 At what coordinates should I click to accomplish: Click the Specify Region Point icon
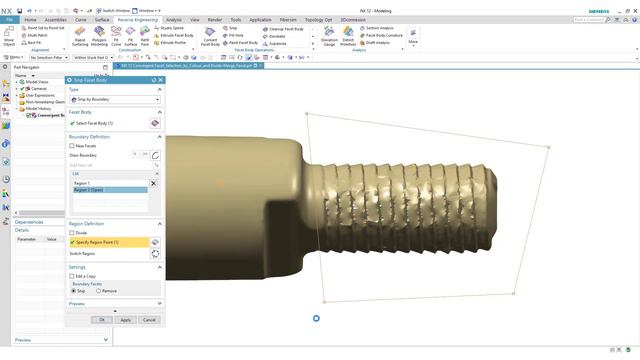coord(155,242)
